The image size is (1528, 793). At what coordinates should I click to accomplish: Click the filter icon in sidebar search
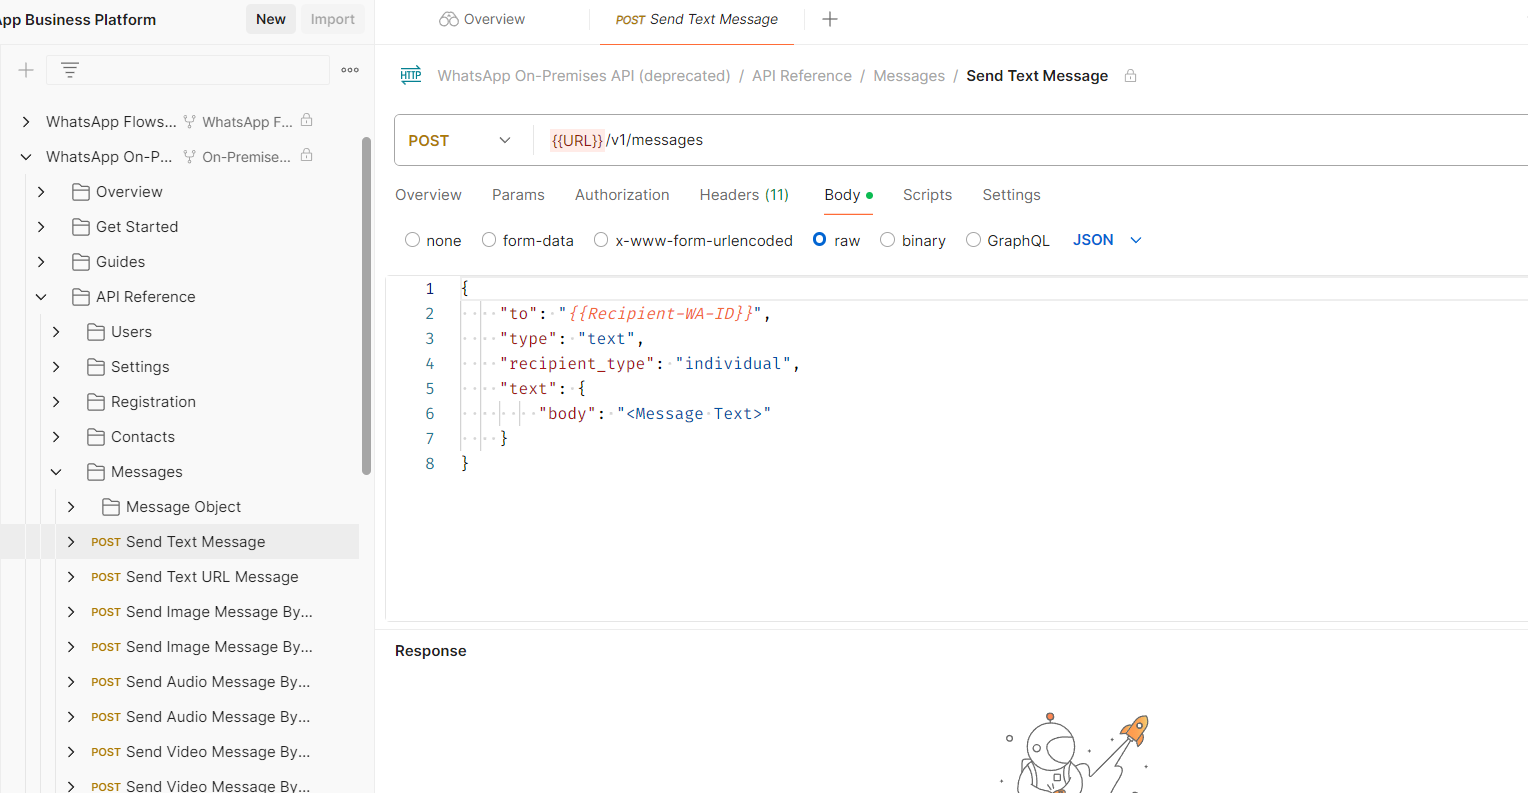tap(69, 70)
